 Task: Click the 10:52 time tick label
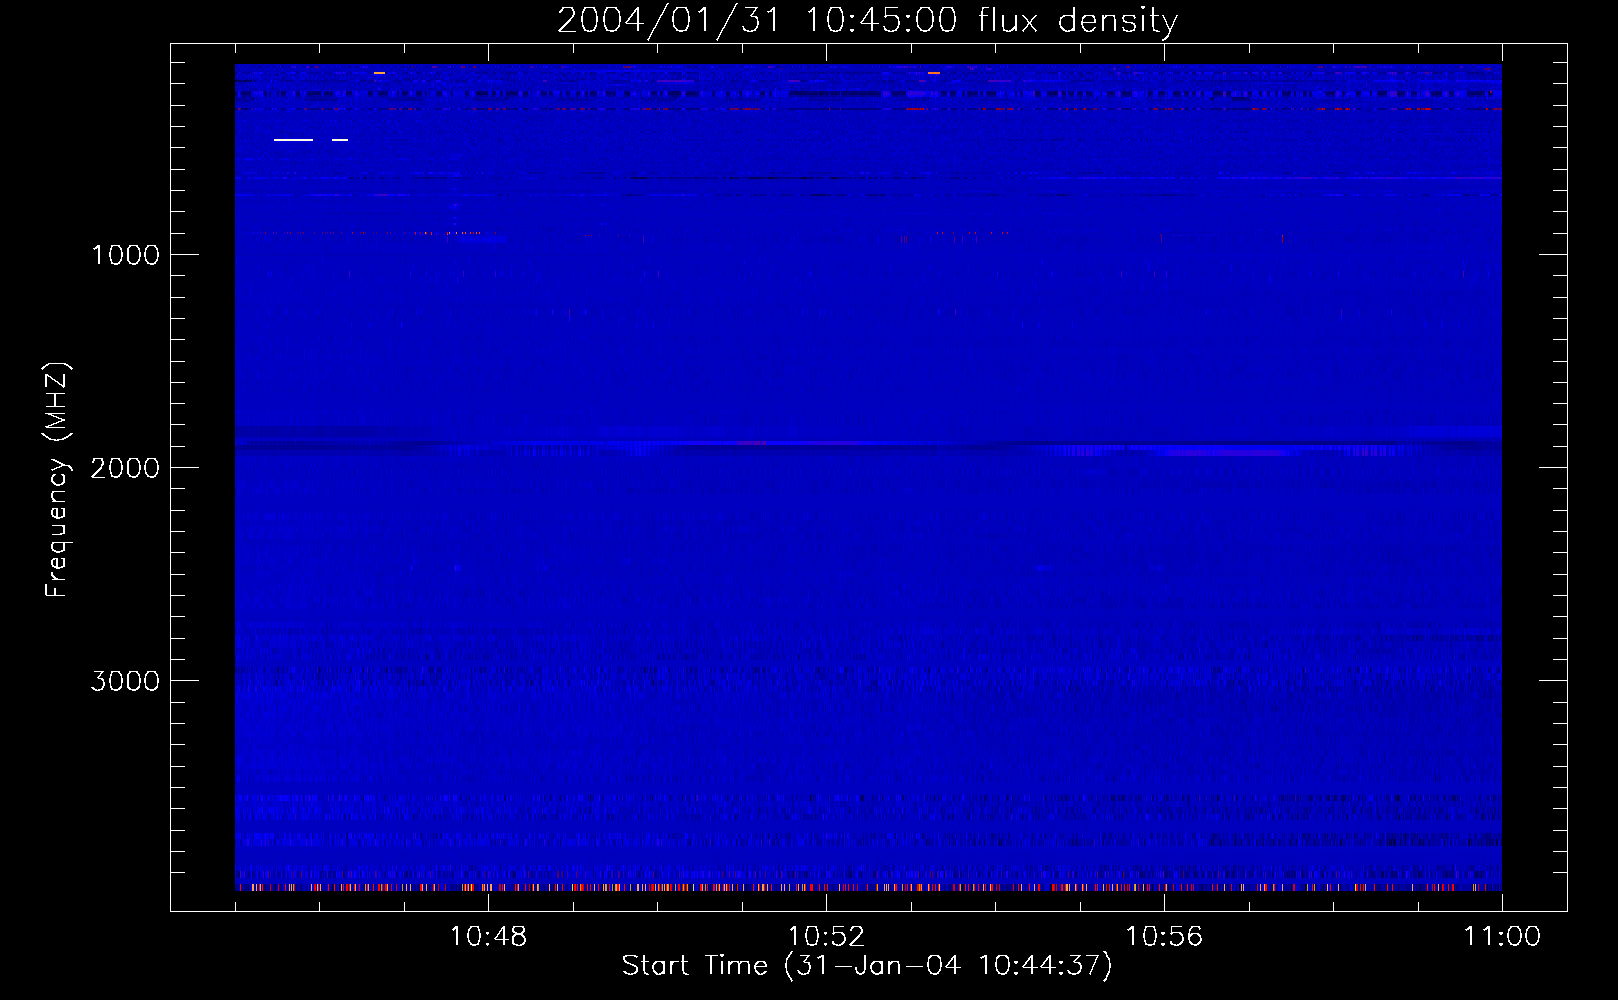point(826,937)
